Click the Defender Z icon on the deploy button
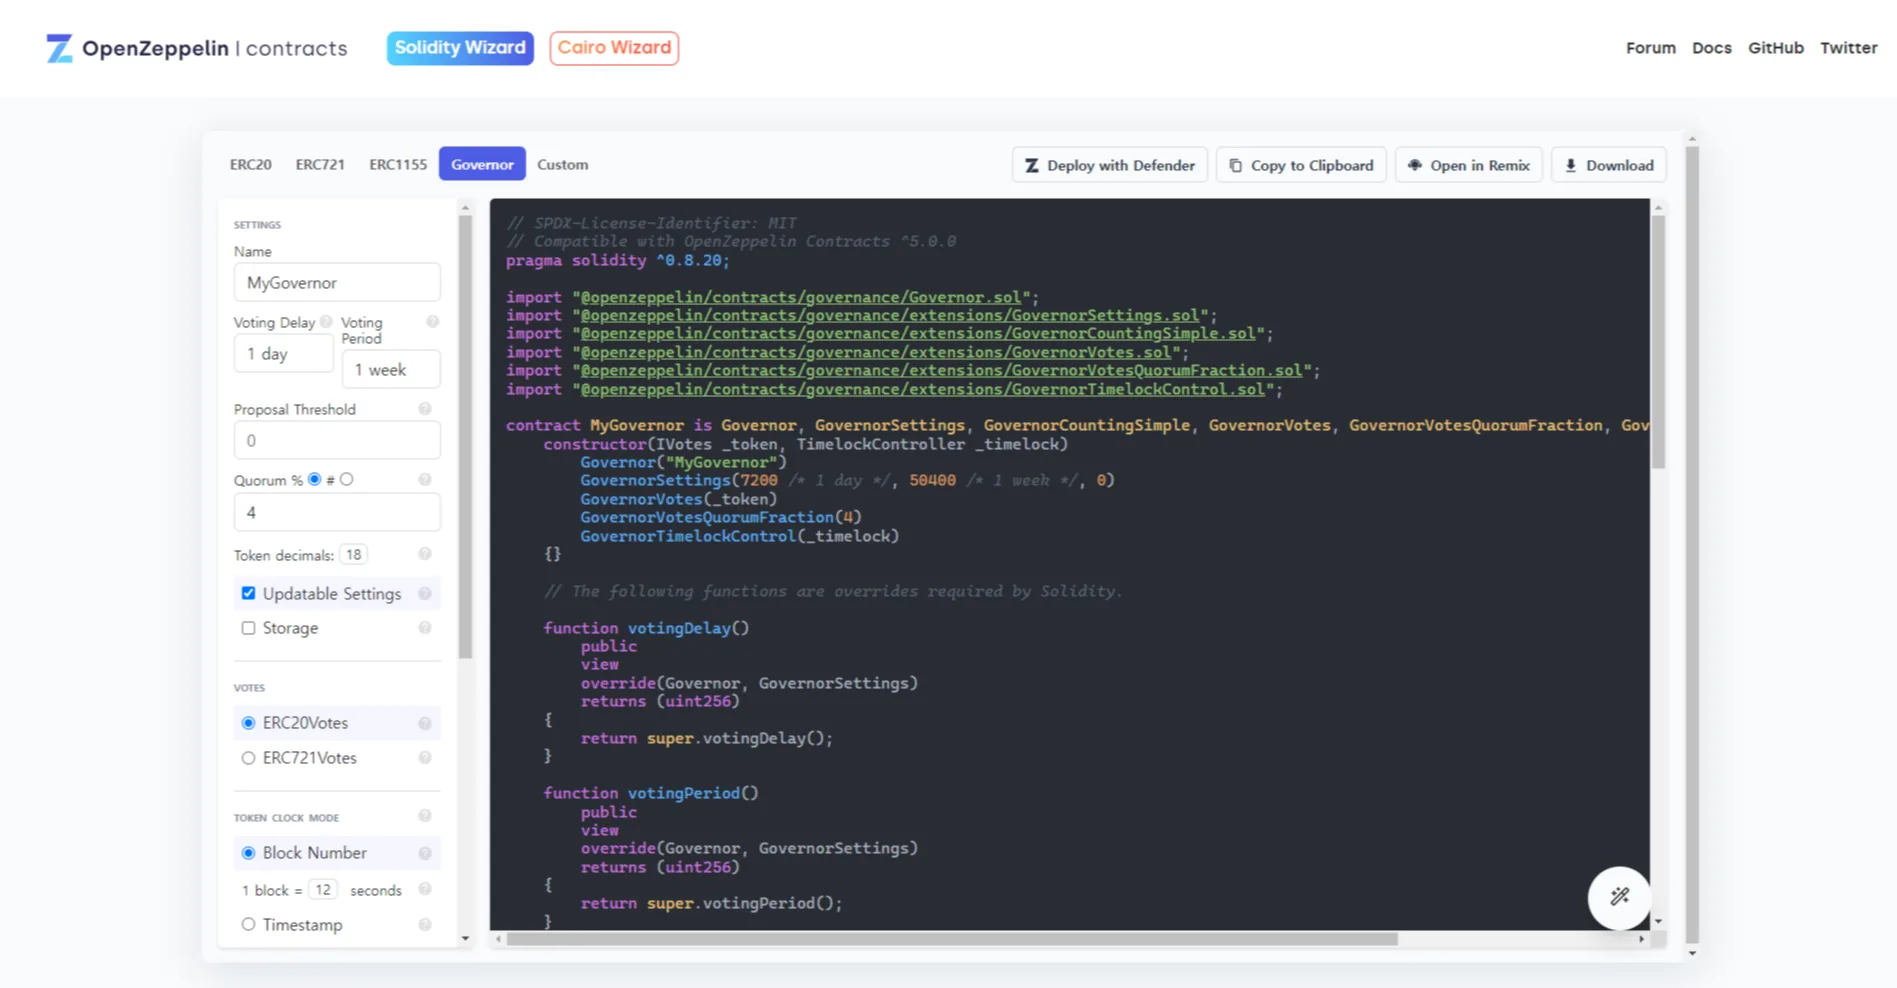Image resolution: width=1897 pixels, height=988 pixels. [1031, 166]
